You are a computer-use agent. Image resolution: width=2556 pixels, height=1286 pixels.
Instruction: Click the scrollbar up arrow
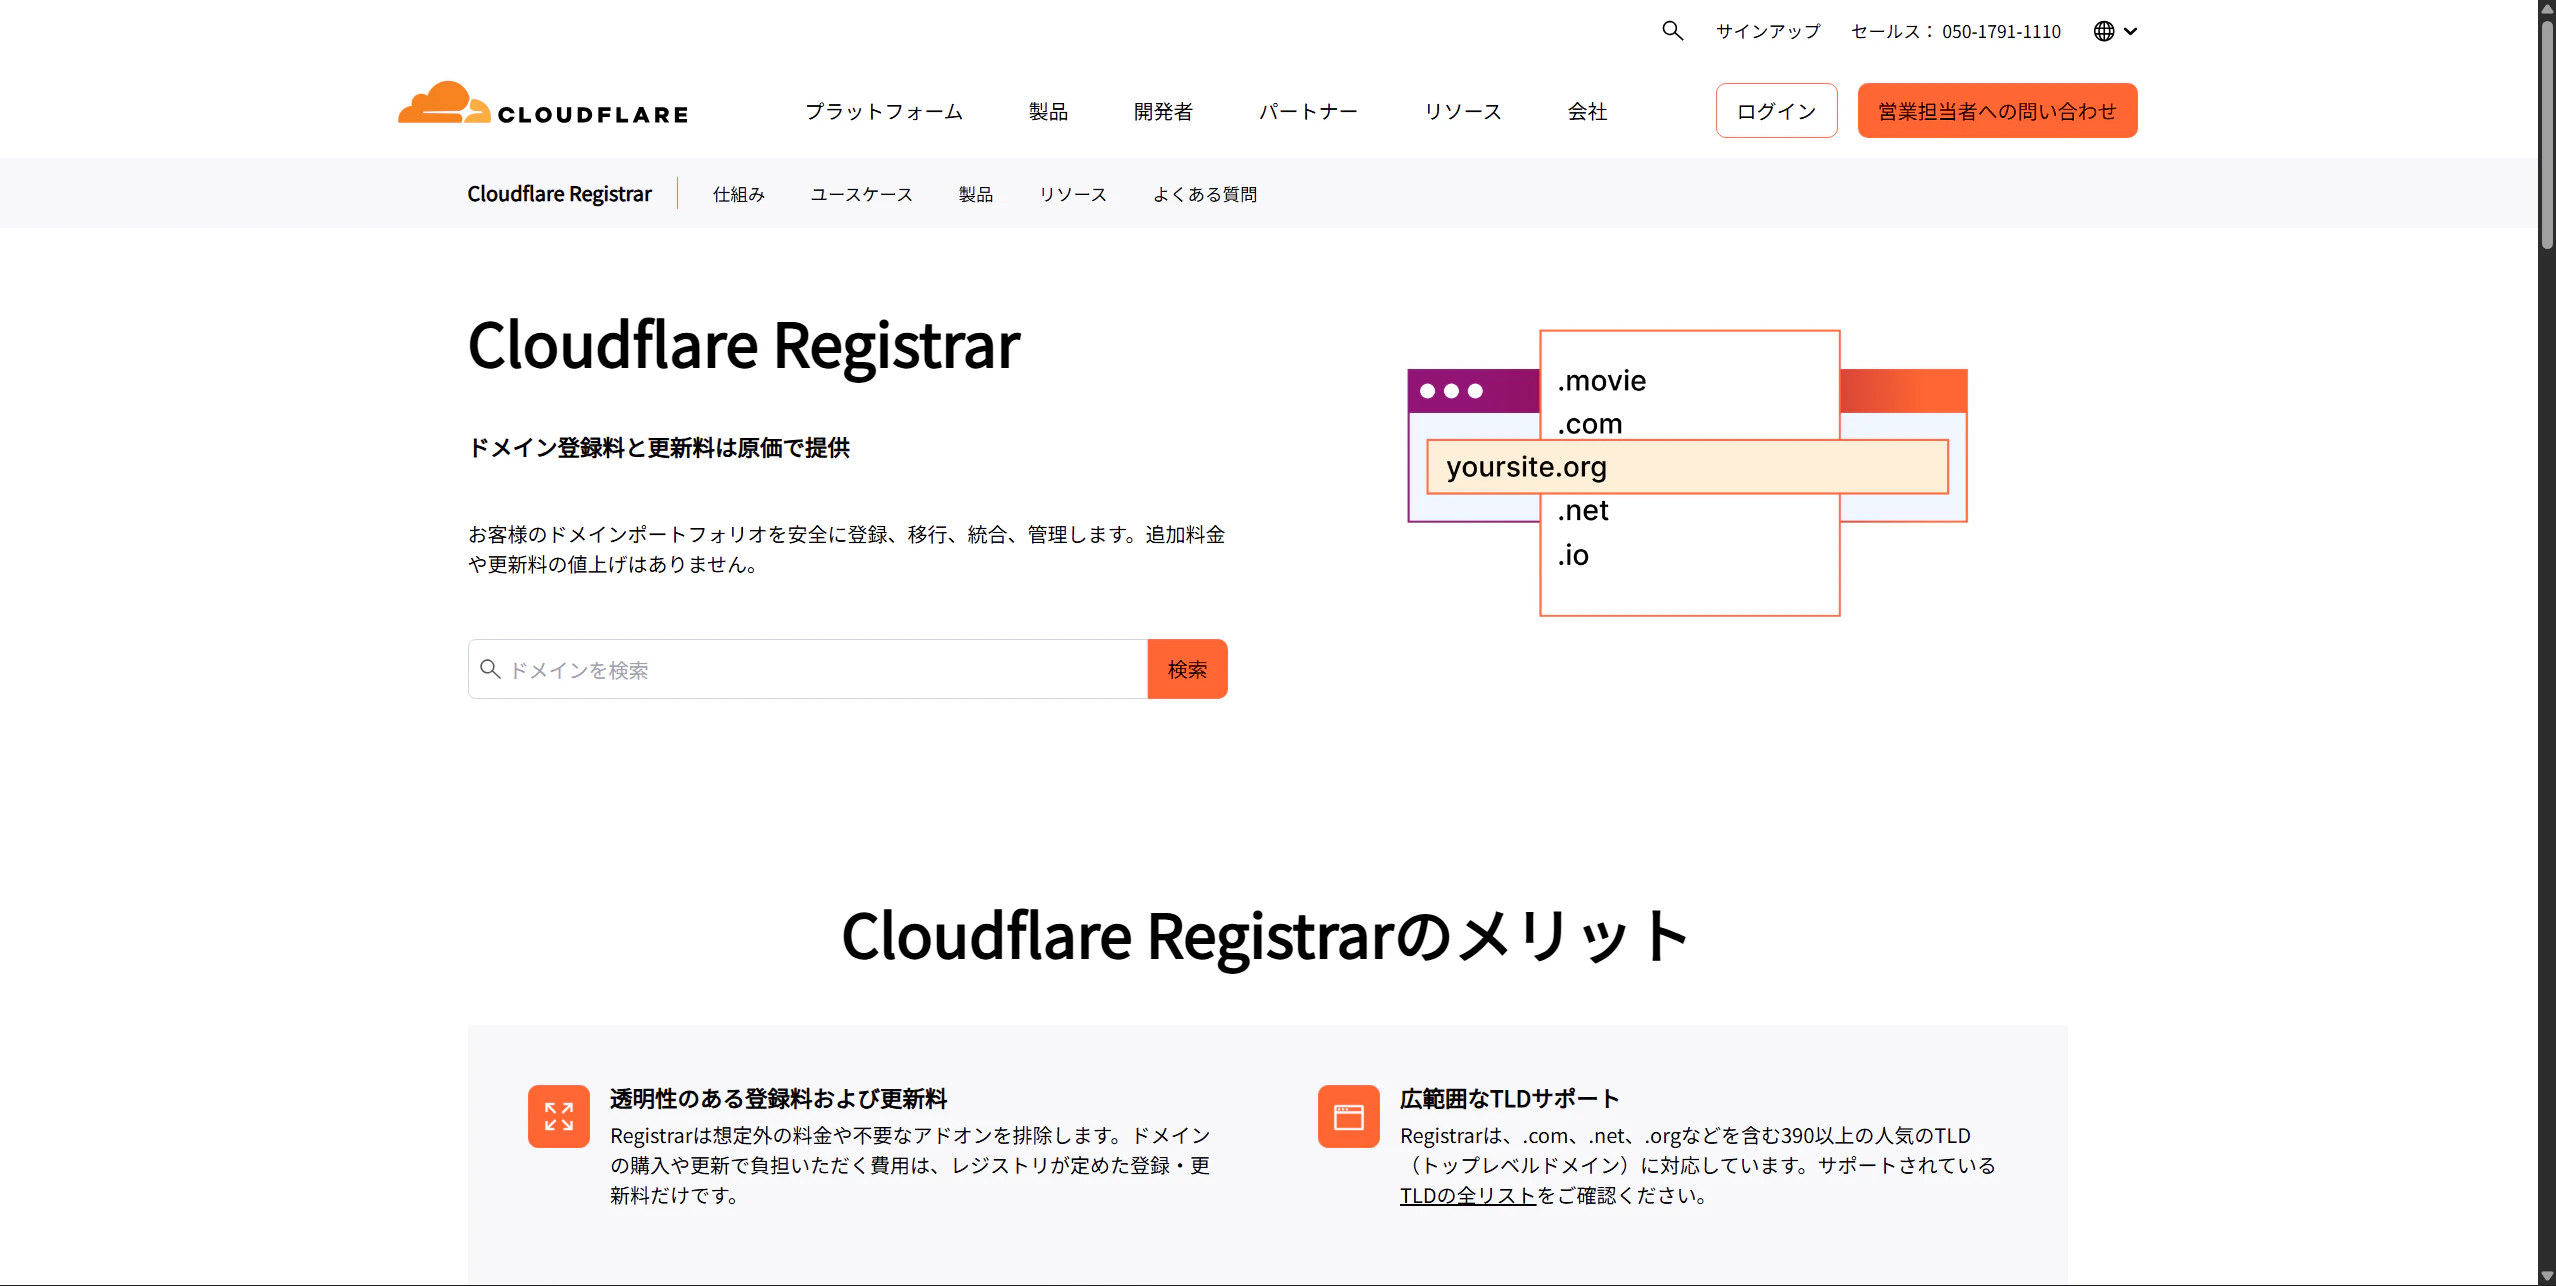(2547, 8)
